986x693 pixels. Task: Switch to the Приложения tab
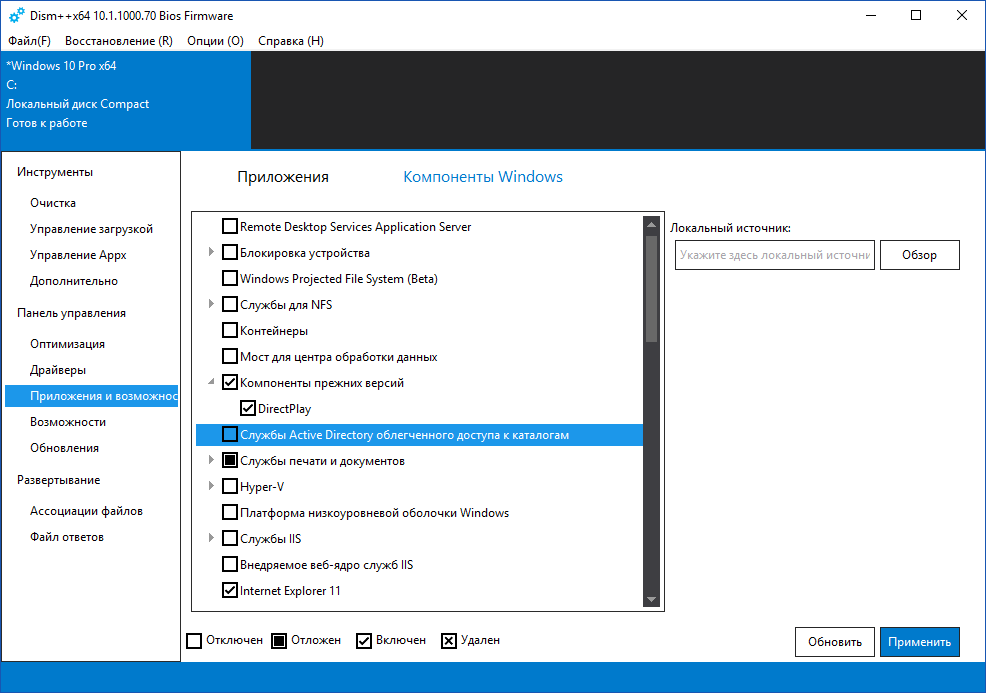[x=283, y=177]
